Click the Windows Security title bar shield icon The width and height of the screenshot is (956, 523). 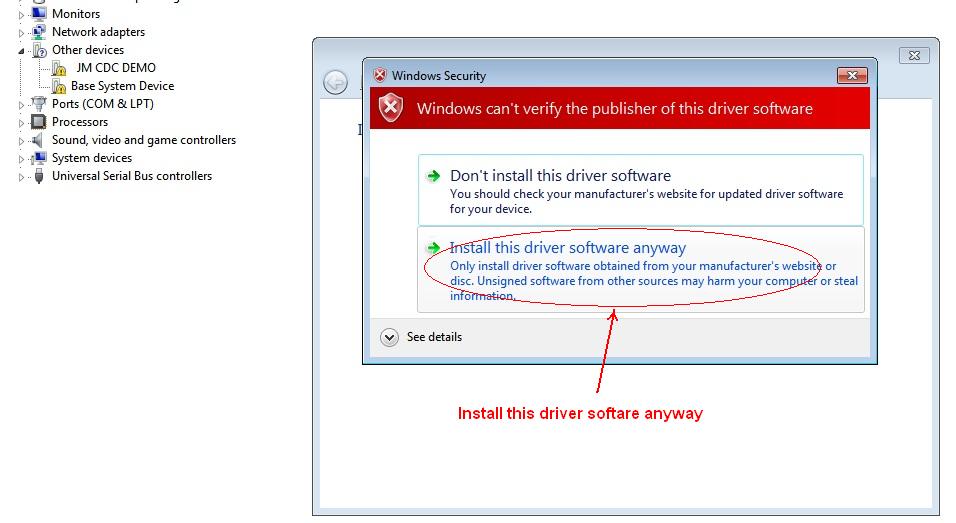(x=380, y=76)
